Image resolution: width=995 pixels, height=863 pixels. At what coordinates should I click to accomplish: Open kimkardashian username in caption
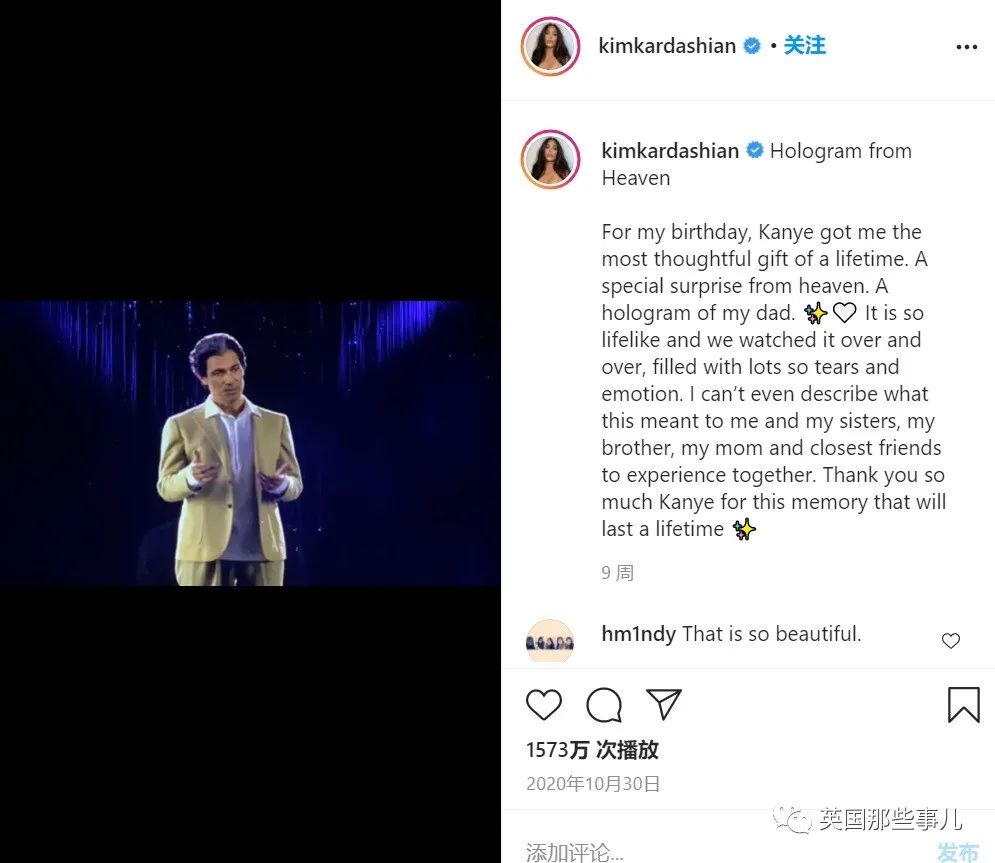[670, 151]
